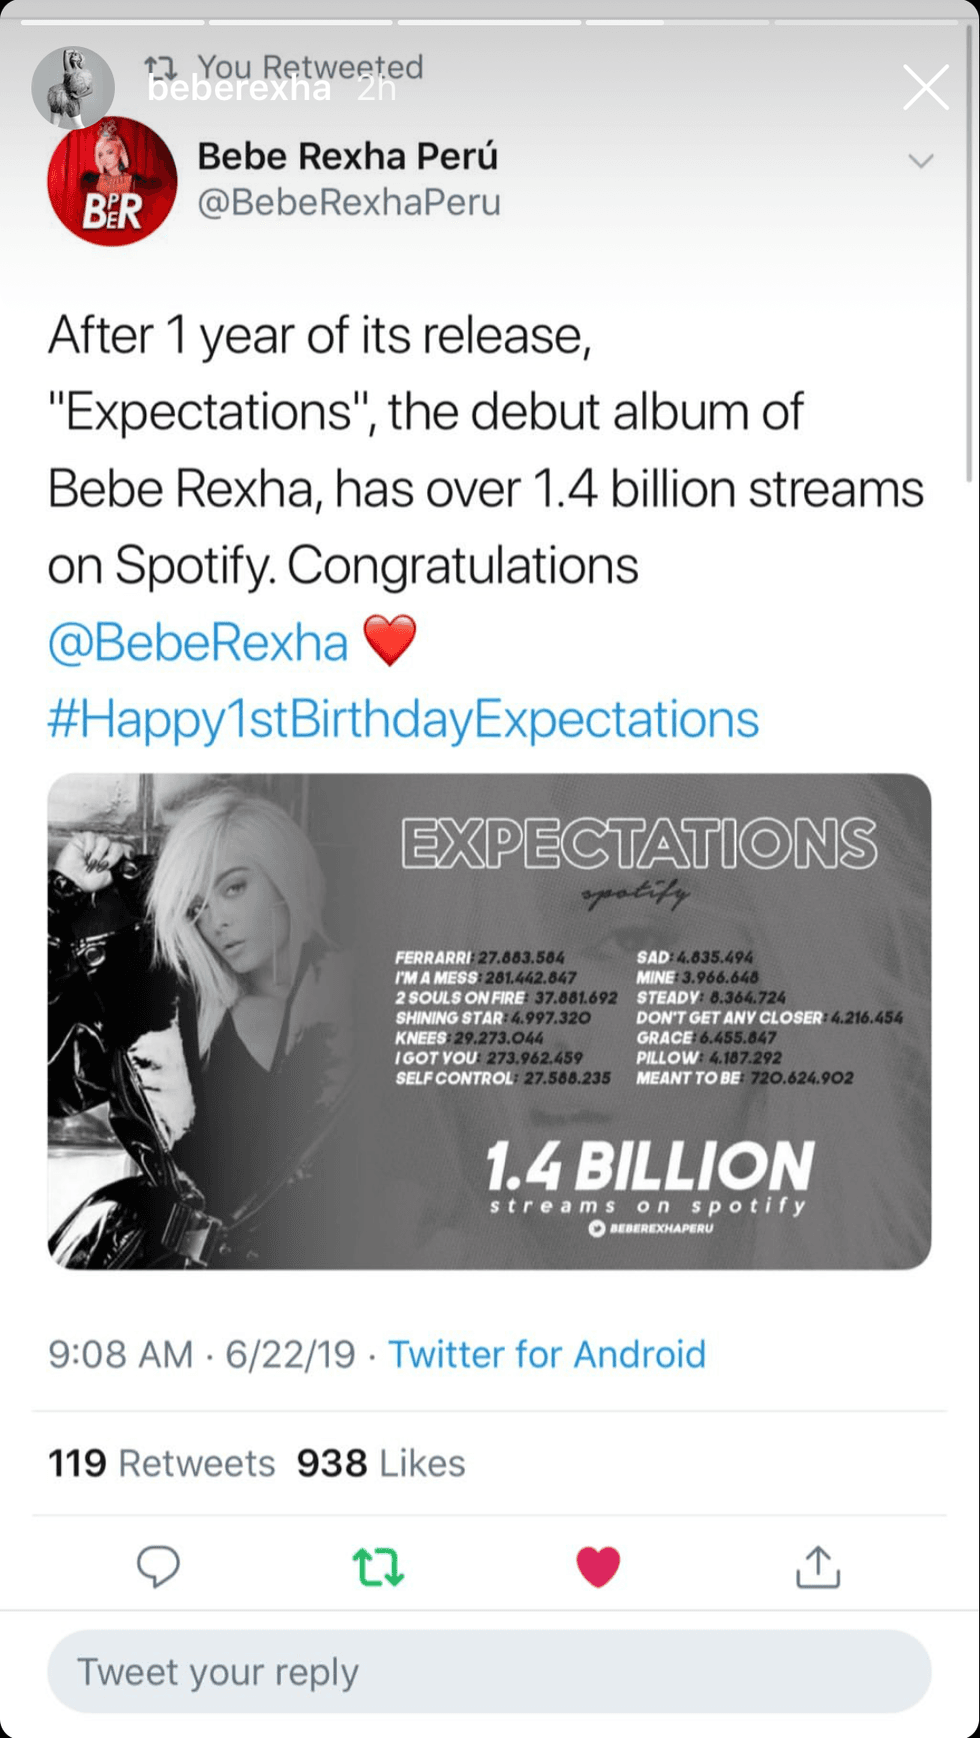
Task: Open the #Happy1stBirthdayExpectations hashtag
Action: [403, 719]
